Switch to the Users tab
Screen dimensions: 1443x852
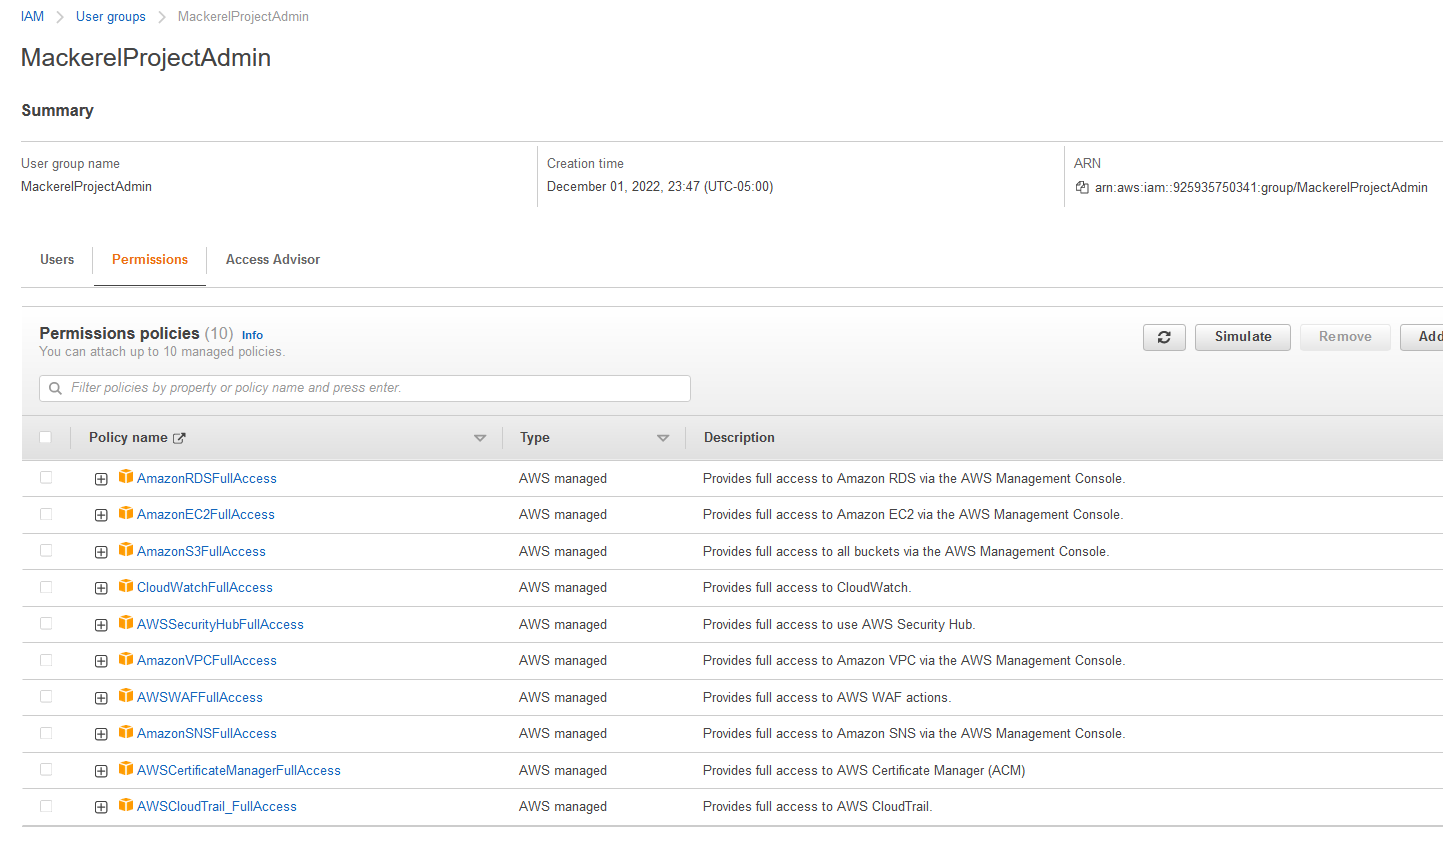coord(57,259)
